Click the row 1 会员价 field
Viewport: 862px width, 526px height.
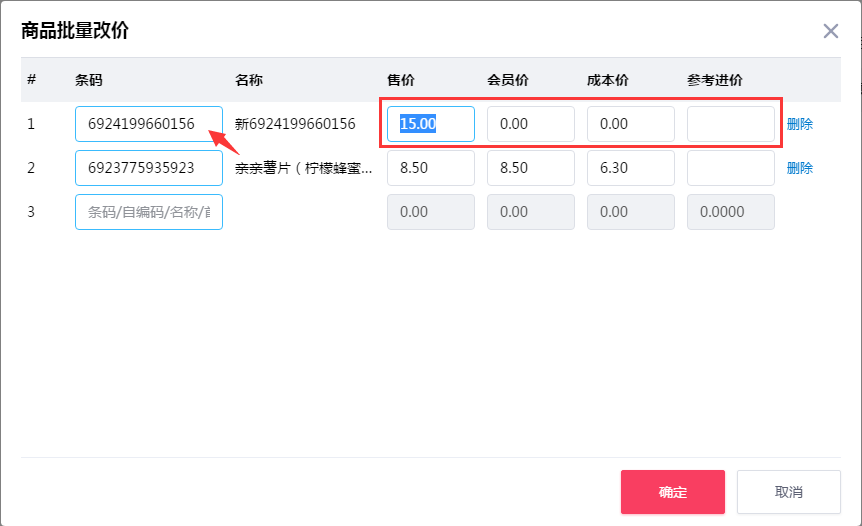point(530,124)
